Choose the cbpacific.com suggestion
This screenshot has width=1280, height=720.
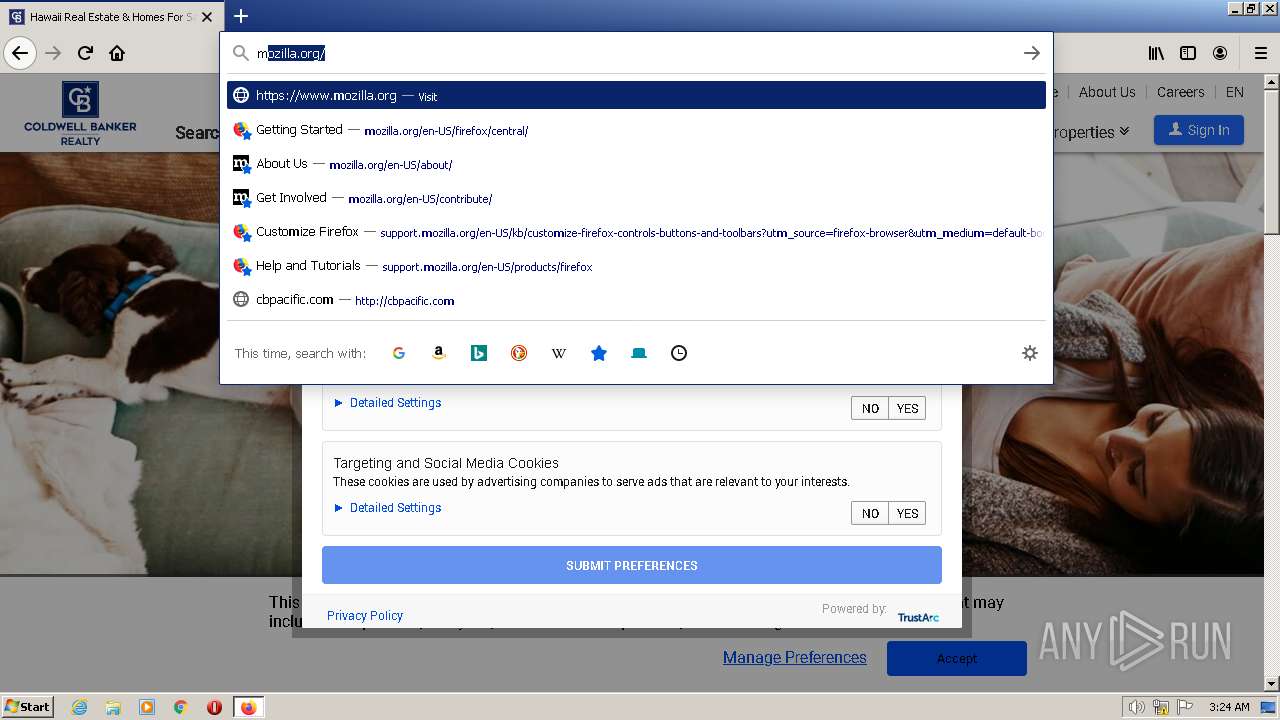636,300
